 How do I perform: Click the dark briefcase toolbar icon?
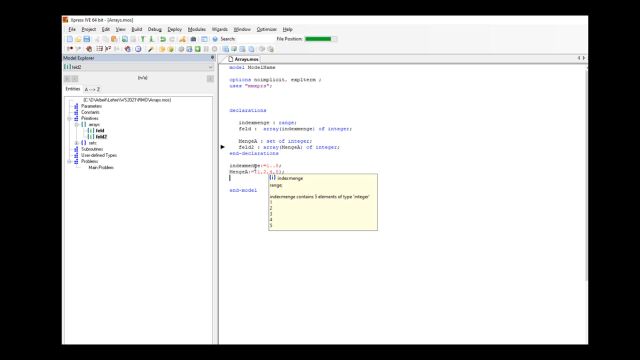pyautogui.click(x=193, y=39)
